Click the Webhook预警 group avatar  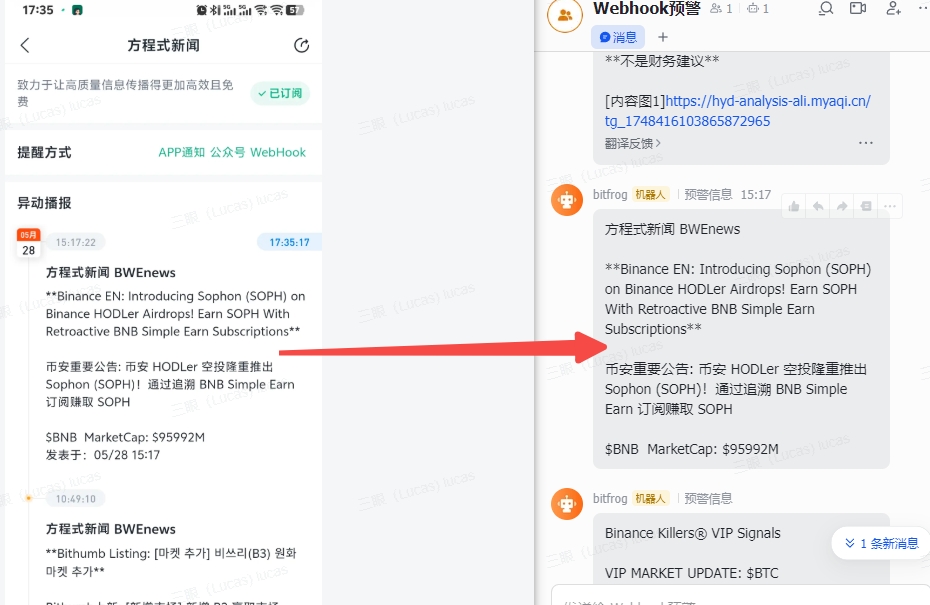[x=565, y=15]
